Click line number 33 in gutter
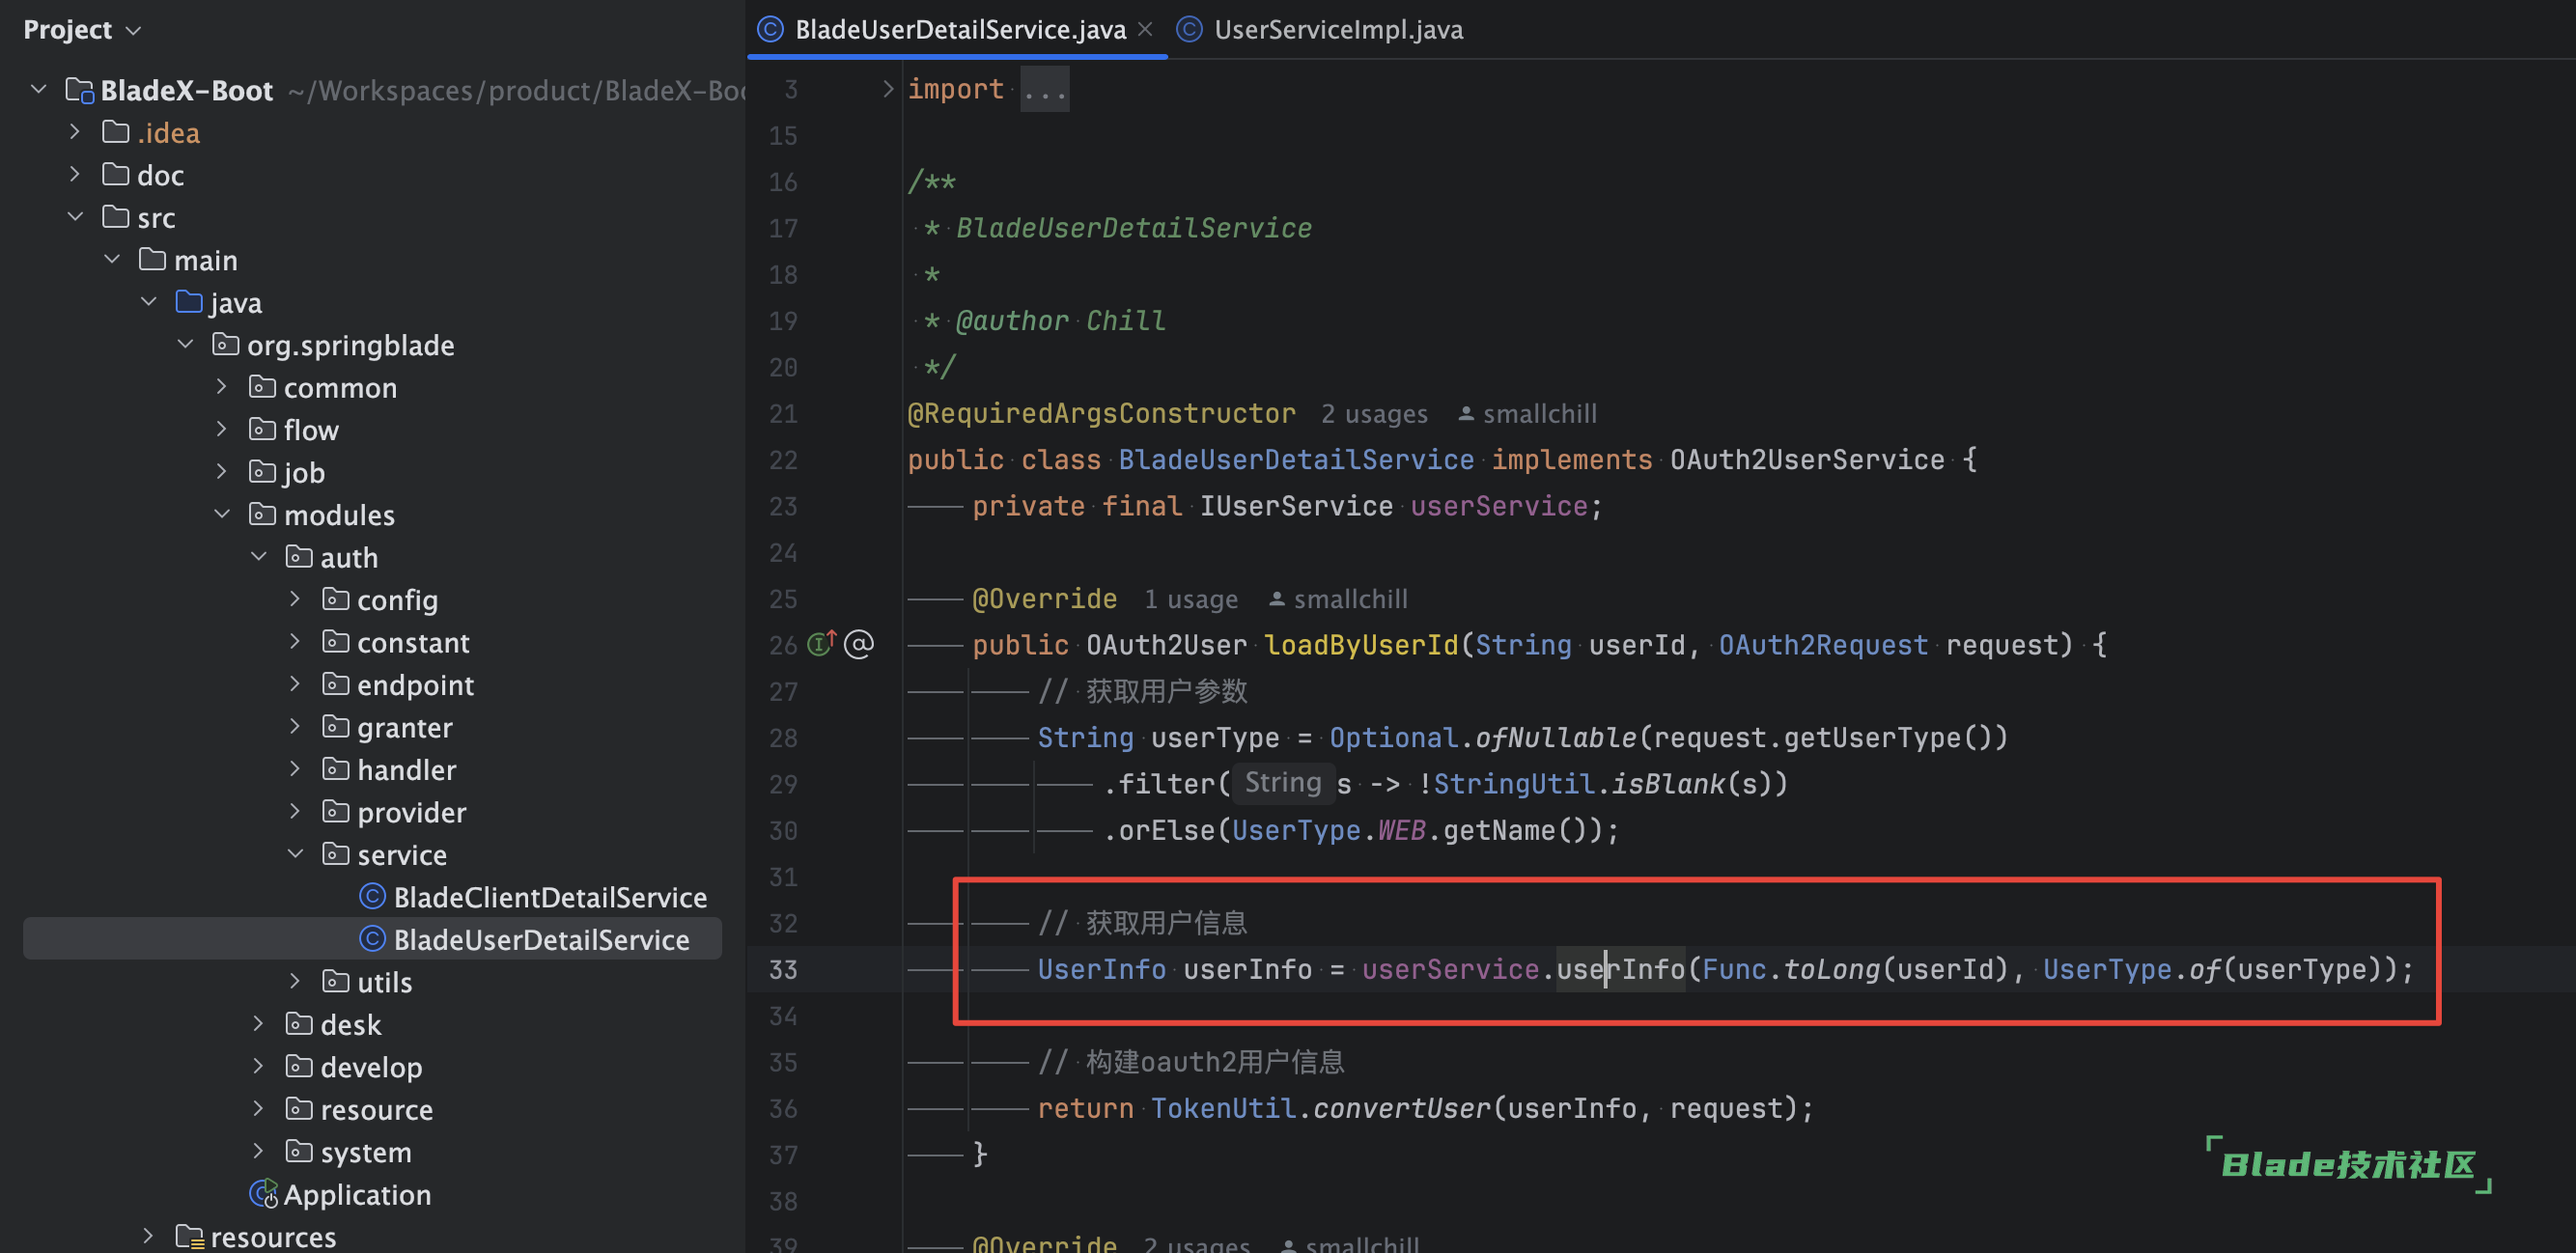The height and width of the screenshot is (1253, 2576). point(783,969)
